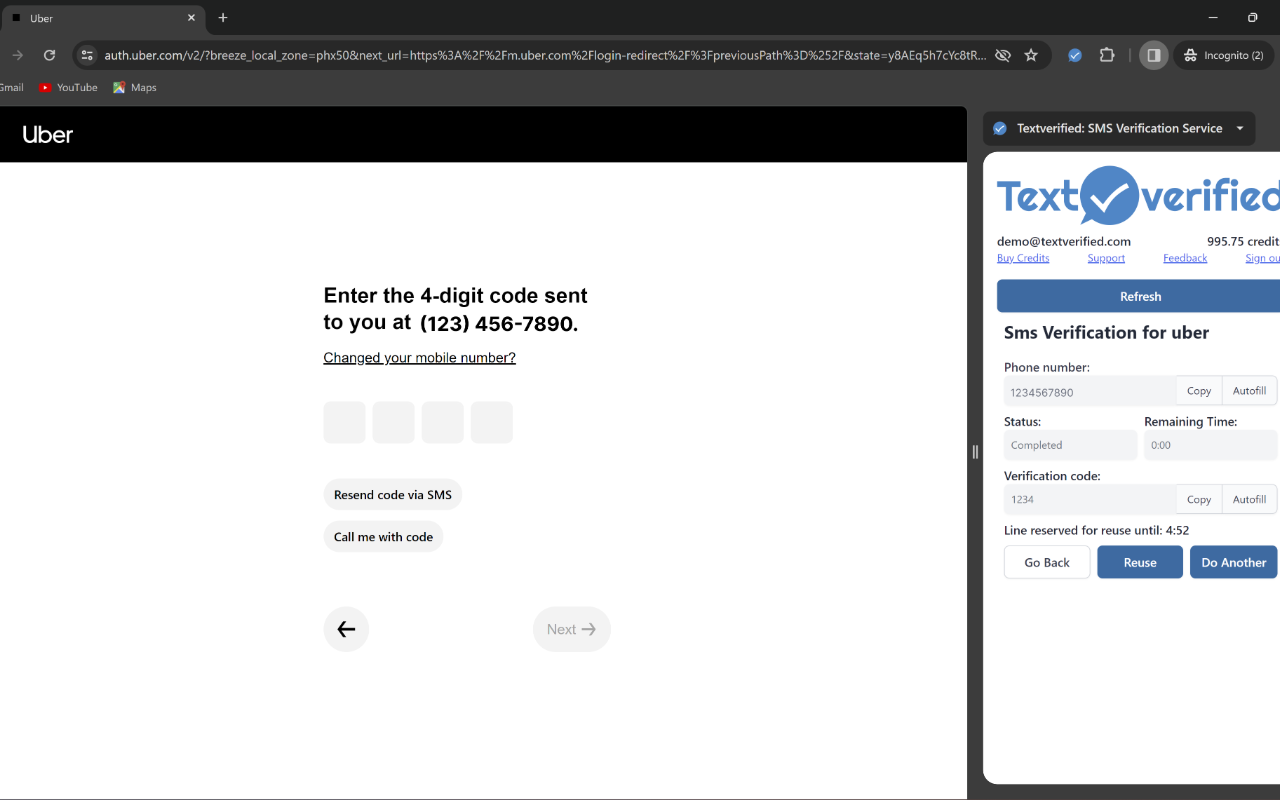The image size is (1280, 800).
Task: Copy the phone number
Action: pos(1199,391)
